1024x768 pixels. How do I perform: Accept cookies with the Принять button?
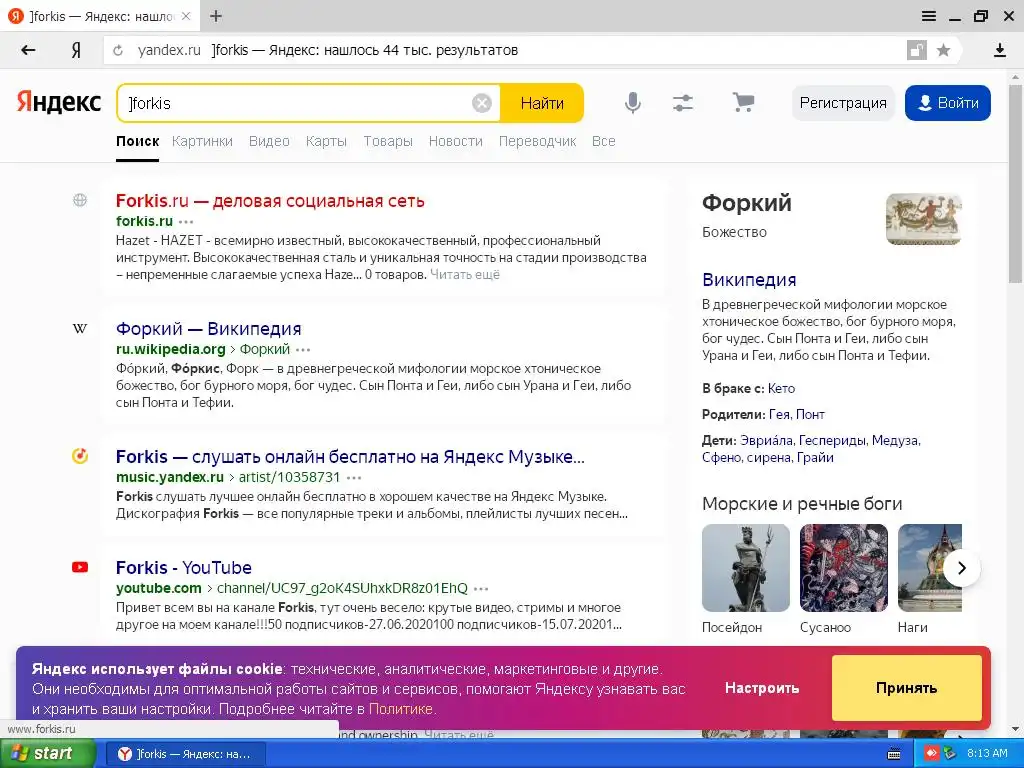tap(906, 688)
